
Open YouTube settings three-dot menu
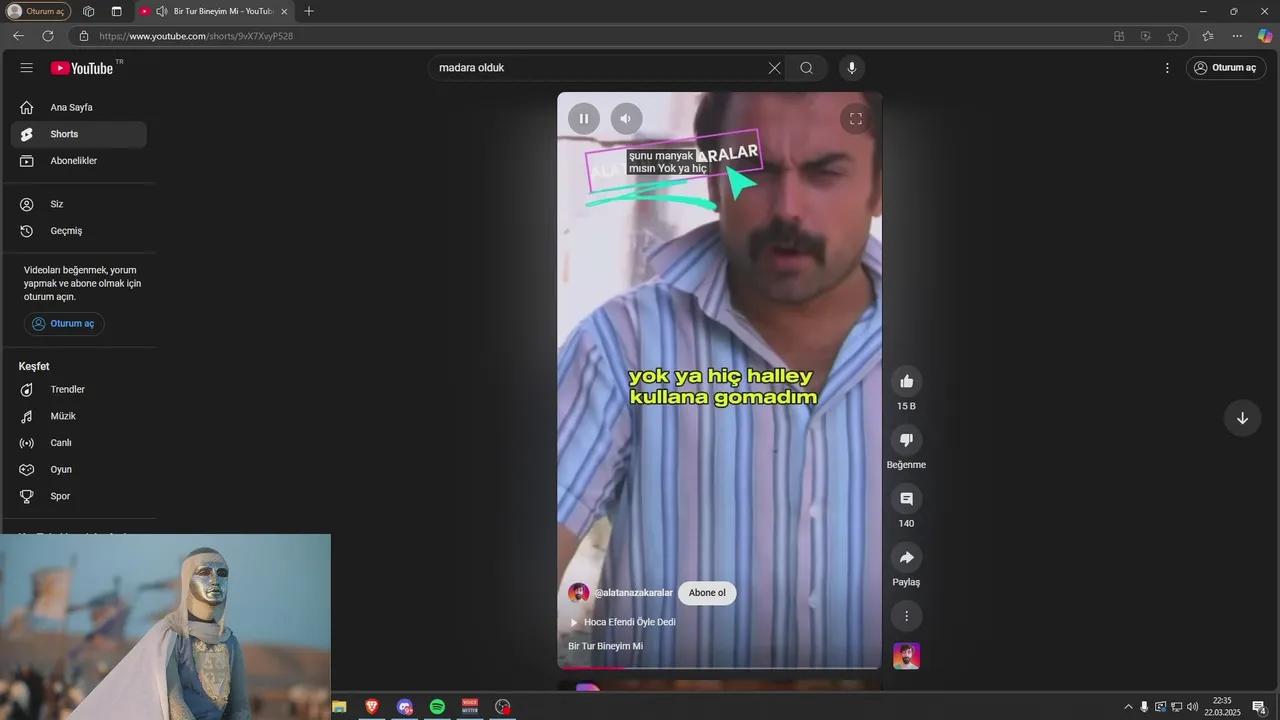[1167, 68]
